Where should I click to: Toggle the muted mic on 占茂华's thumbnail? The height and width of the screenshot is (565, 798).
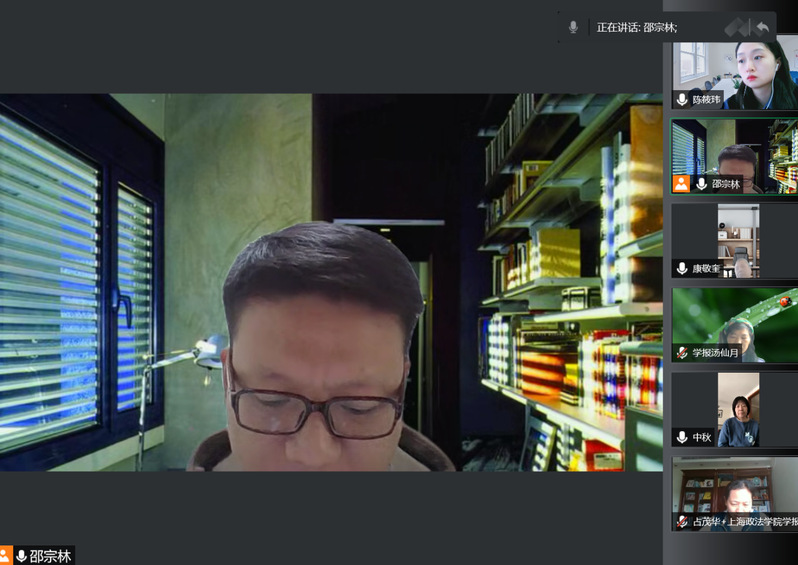pyautogui.click(x=682, y=521)
